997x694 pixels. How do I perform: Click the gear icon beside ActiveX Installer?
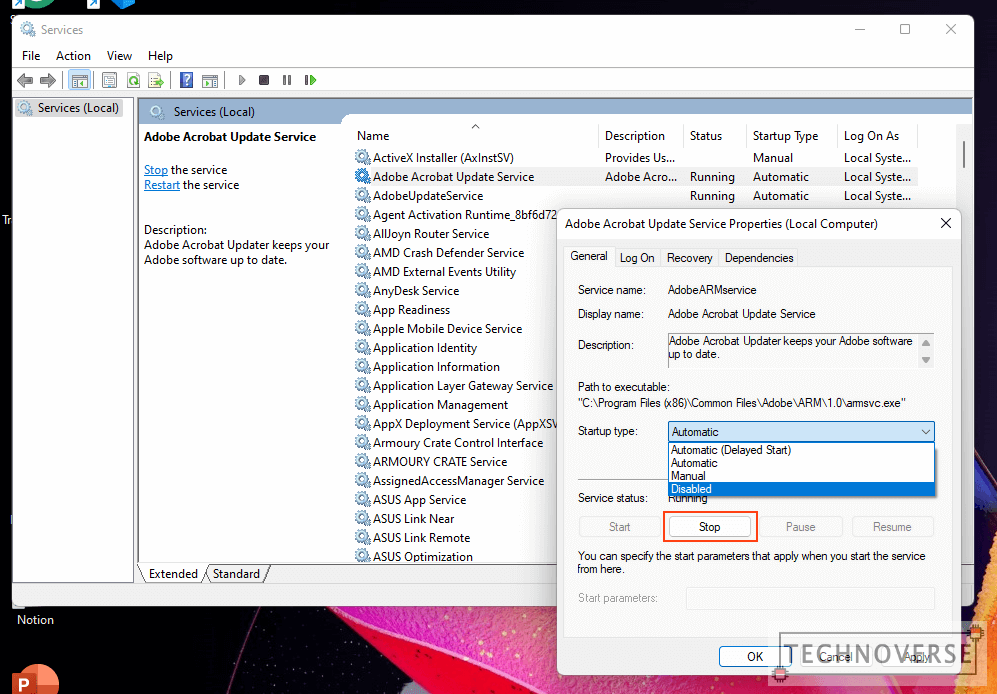(362, 157)
